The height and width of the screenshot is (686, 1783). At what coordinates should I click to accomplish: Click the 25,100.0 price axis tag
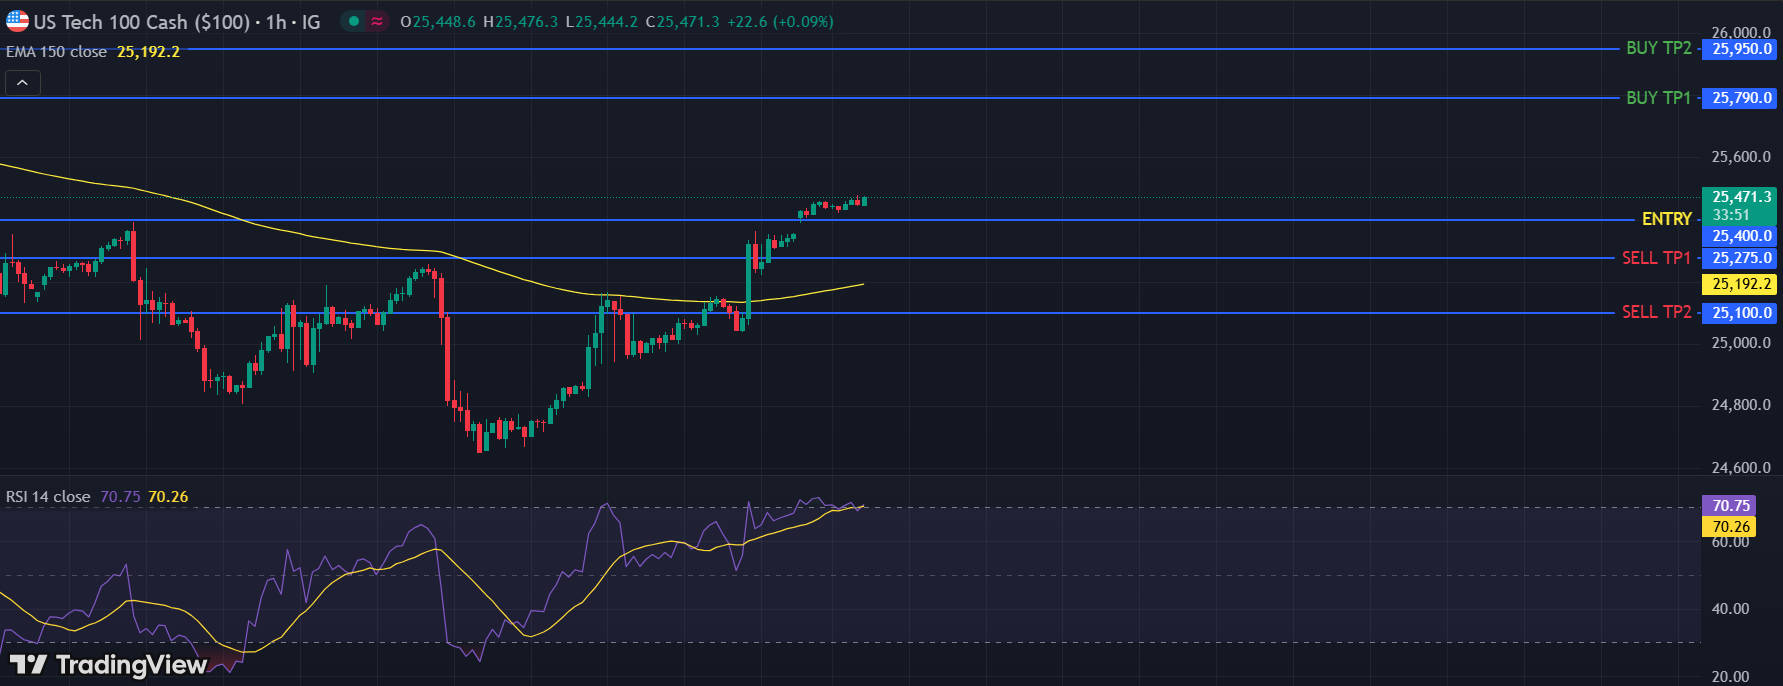pyautogui.click(x=1741, y=313)
